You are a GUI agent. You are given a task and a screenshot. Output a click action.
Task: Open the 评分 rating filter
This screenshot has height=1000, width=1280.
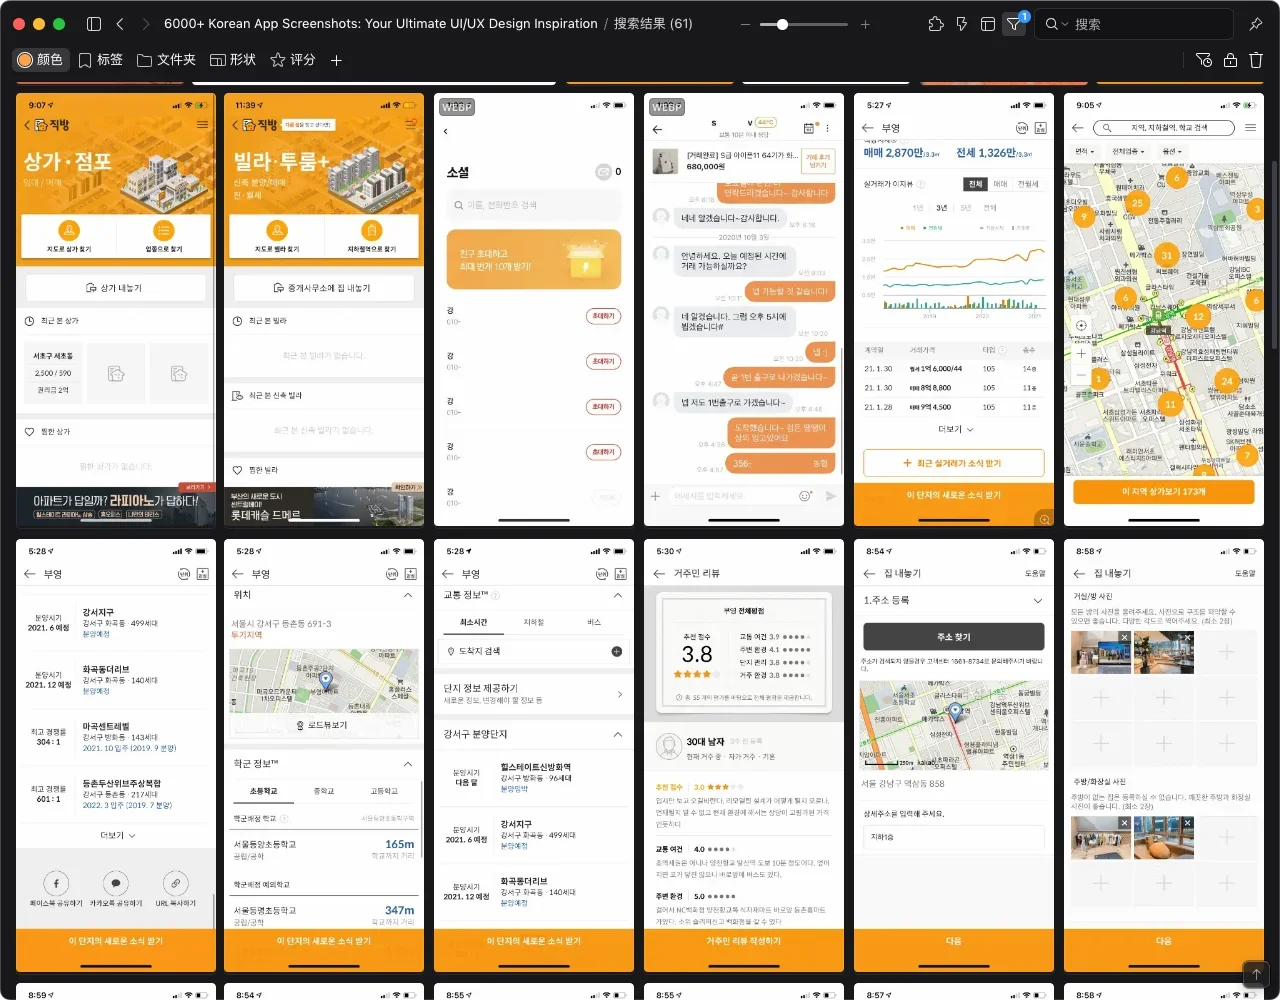point(293,60)
